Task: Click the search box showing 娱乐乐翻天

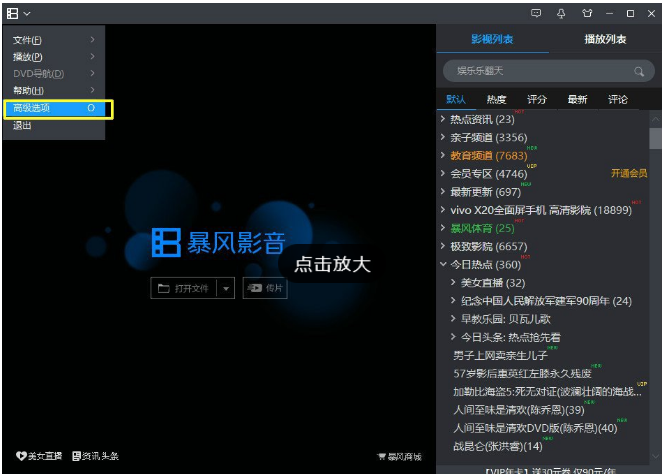Action: [x=548, y=71]
